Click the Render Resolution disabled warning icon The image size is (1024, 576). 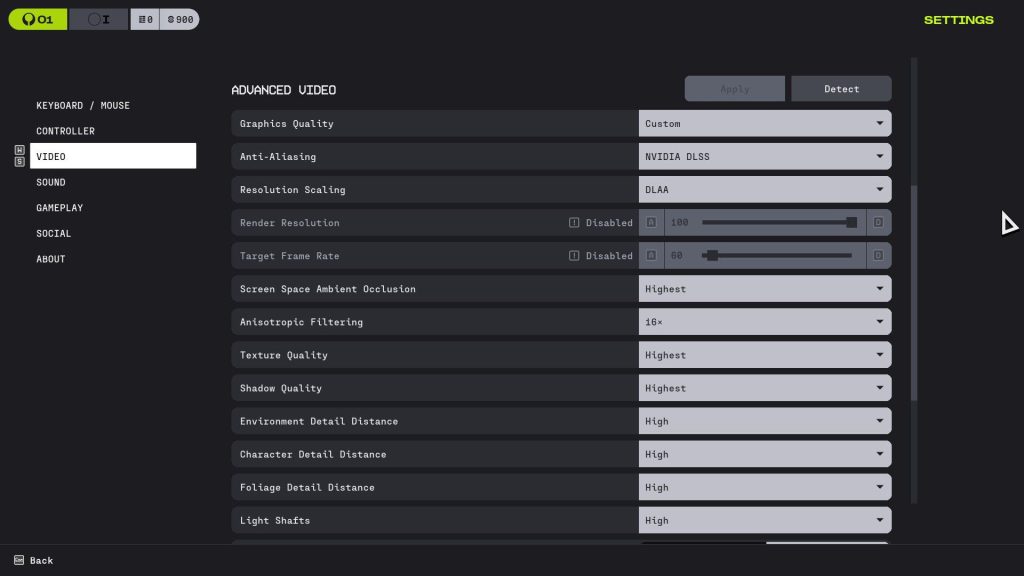[x=574, y=223]
